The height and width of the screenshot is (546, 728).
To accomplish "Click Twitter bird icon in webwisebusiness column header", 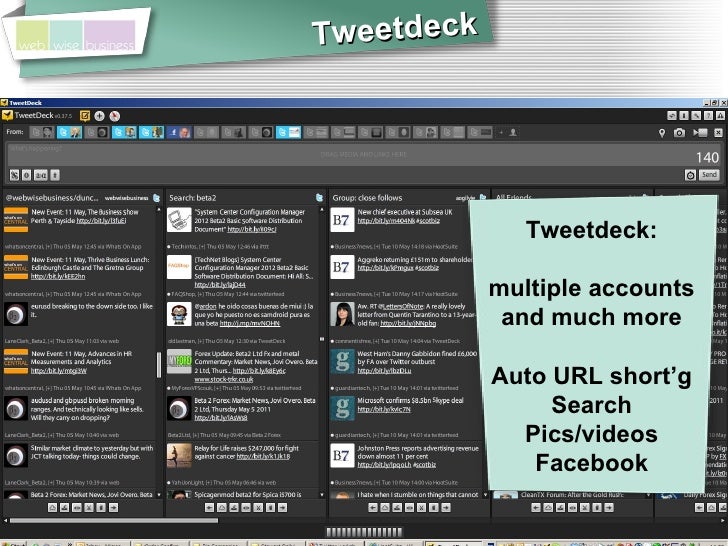I will tap(156, 198).
